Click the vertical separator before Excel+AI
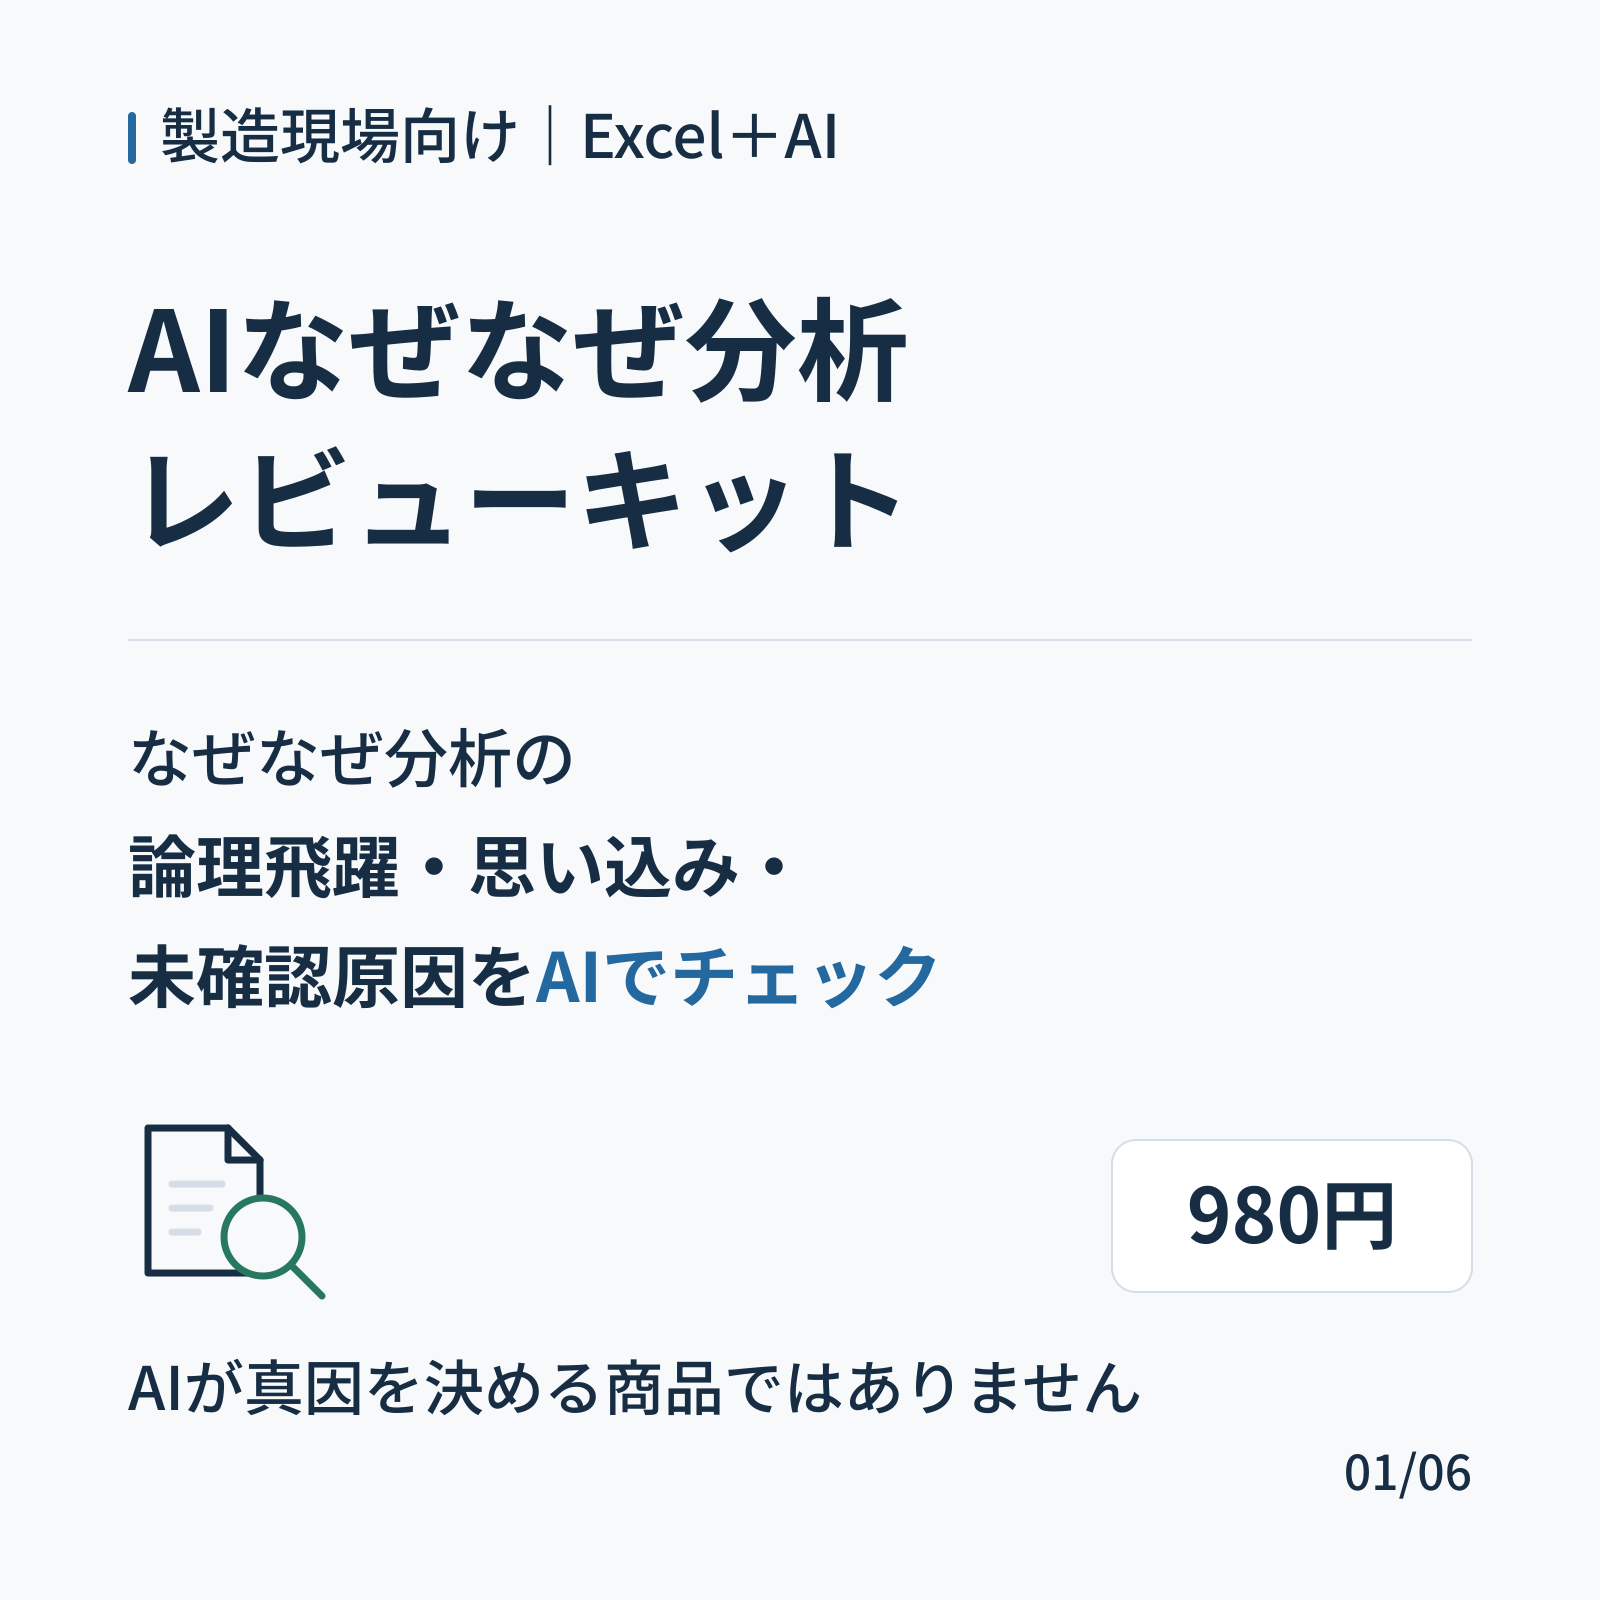Viewport: 1600px width, 1600px height. pyautogui.click(x=550, y=136)
